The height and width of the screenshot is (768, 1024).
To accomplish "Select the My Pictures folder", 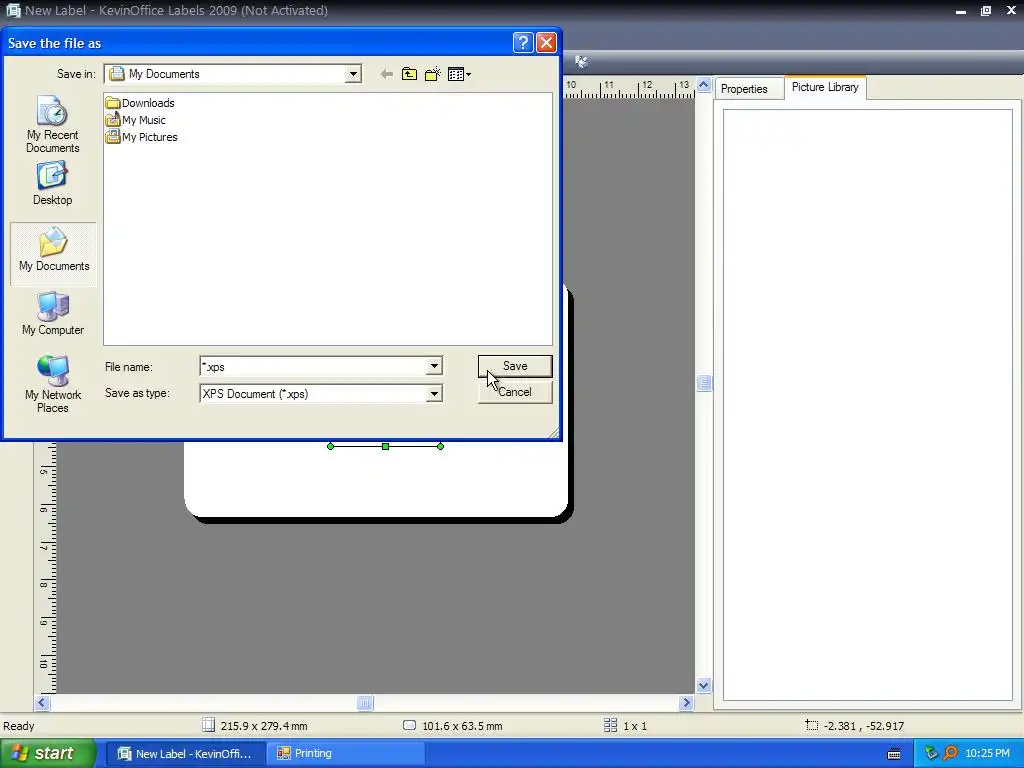I will (142, 137).
